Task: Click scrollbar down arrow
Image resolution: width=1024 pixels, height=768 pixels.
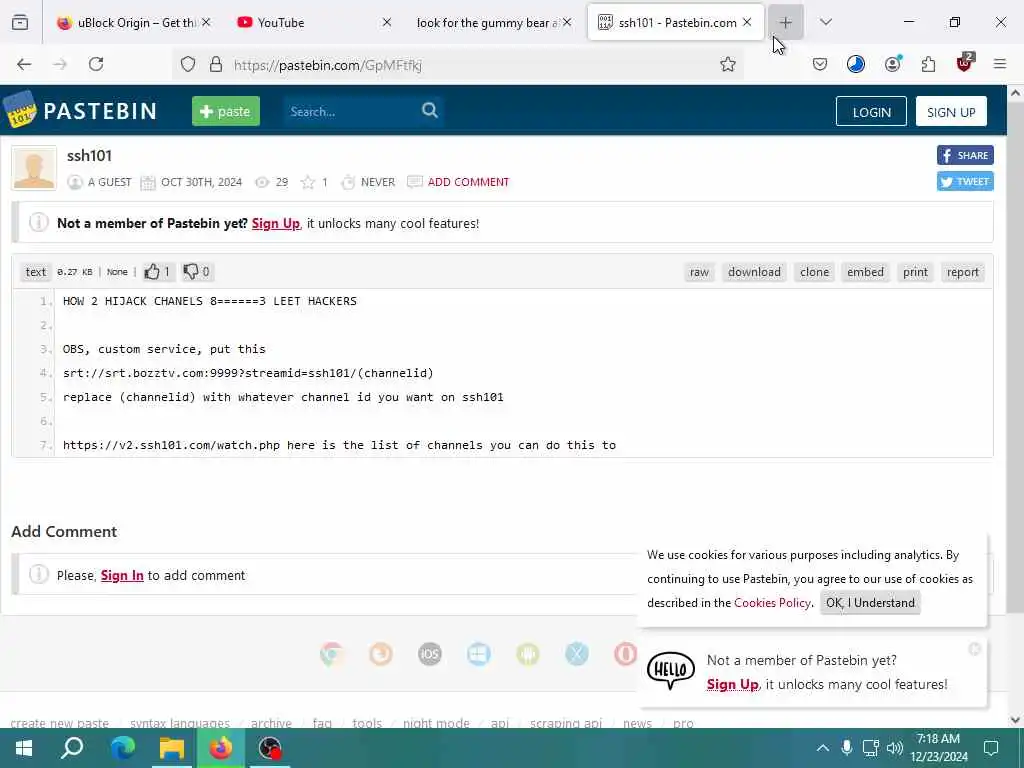Action: 1015,720
